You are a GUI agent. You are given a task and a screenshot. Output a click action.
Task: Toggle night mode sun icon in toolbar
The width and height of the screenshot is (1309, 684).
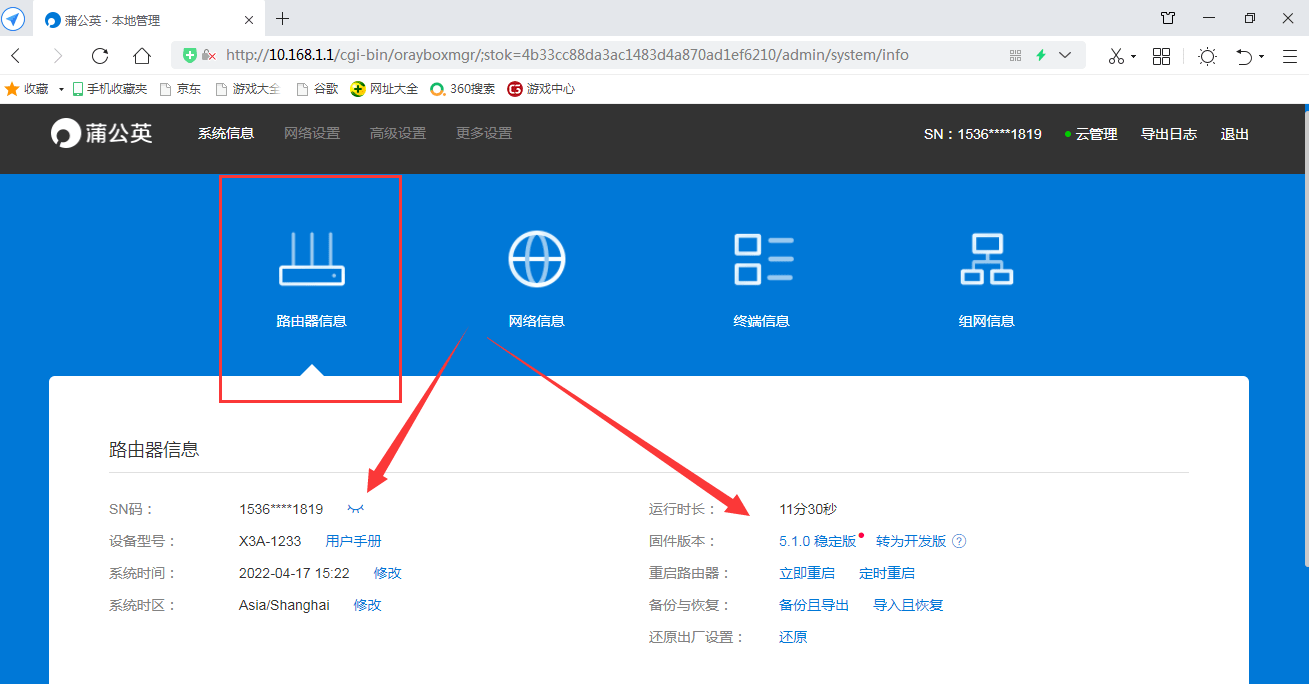click(x=1207, y=56)
